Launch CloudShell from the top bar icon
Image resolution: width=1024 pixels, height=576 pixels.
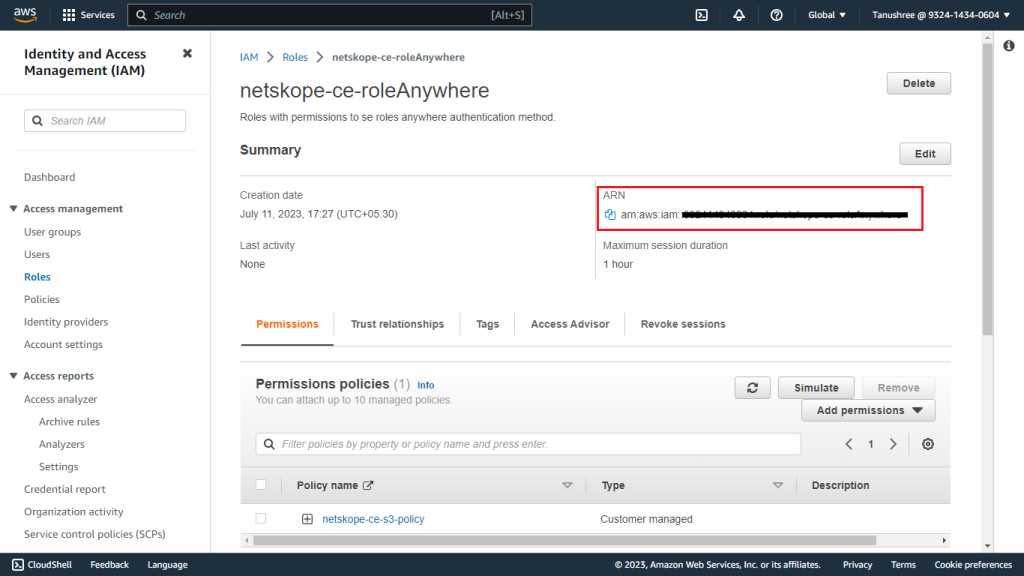tap(701, 15)
